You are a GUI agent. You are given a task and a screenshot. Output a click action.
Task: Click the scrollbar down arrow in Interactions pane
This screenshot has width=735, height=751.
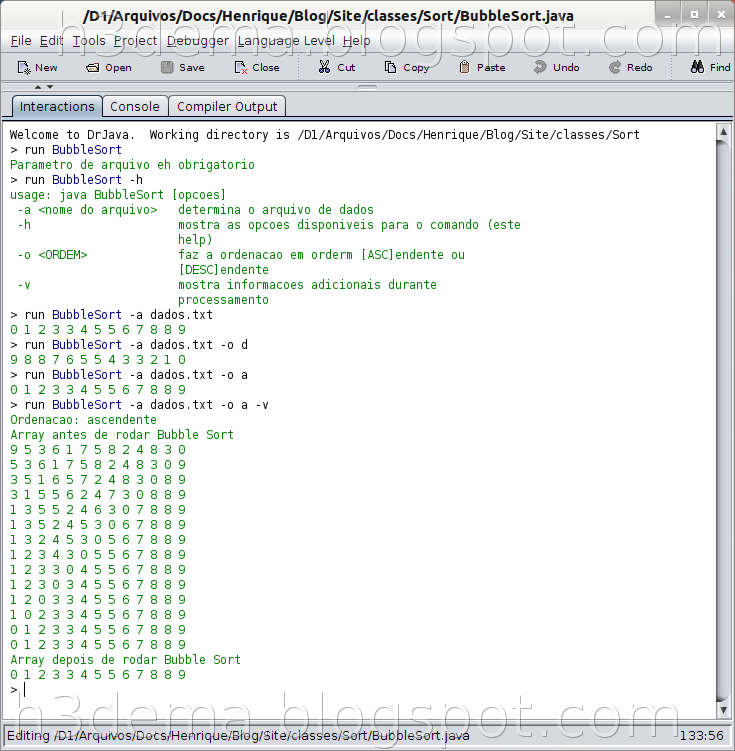[723, 709]
